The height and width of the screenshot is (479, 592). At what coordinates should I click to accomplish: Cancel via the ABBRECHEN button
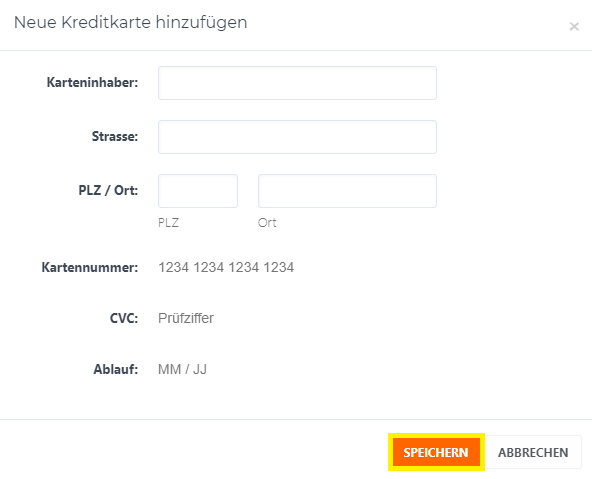click(533, 452)
